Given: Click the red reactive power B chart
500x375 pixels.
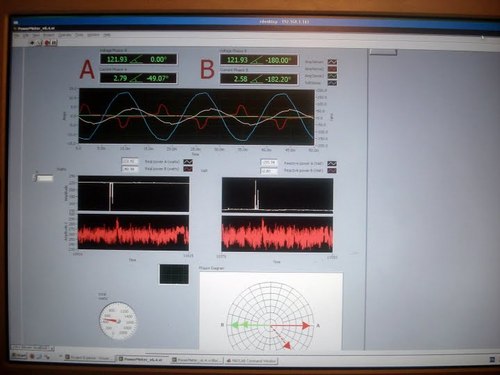Looking at the screenshot, I should (x=277, y=234).
